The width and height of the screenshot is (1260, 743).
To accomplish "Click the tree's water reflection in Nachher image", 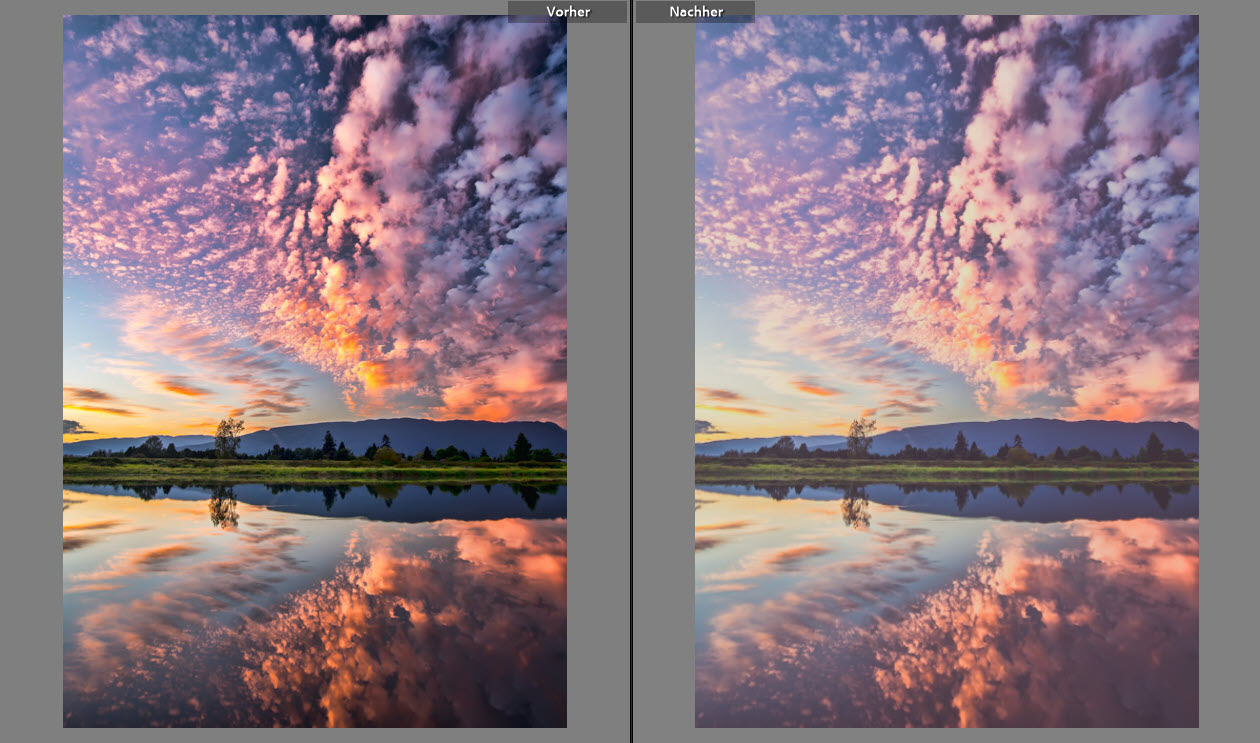I will pos(856,508).
